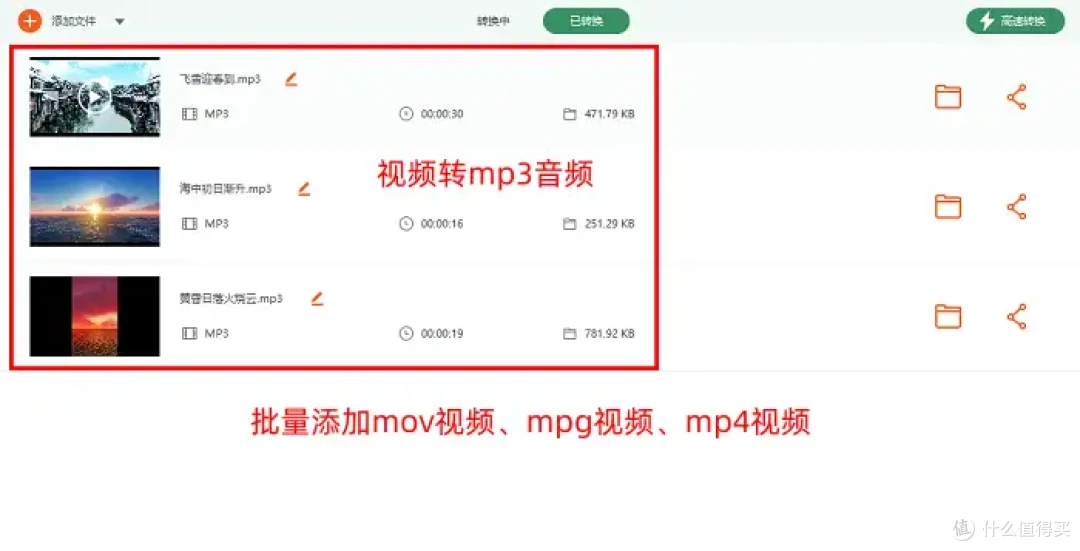Screen dimensions: 1080x551
Task: Click the duration text 00:00:19
Action: pyautogui.click(x=442, y=333)
